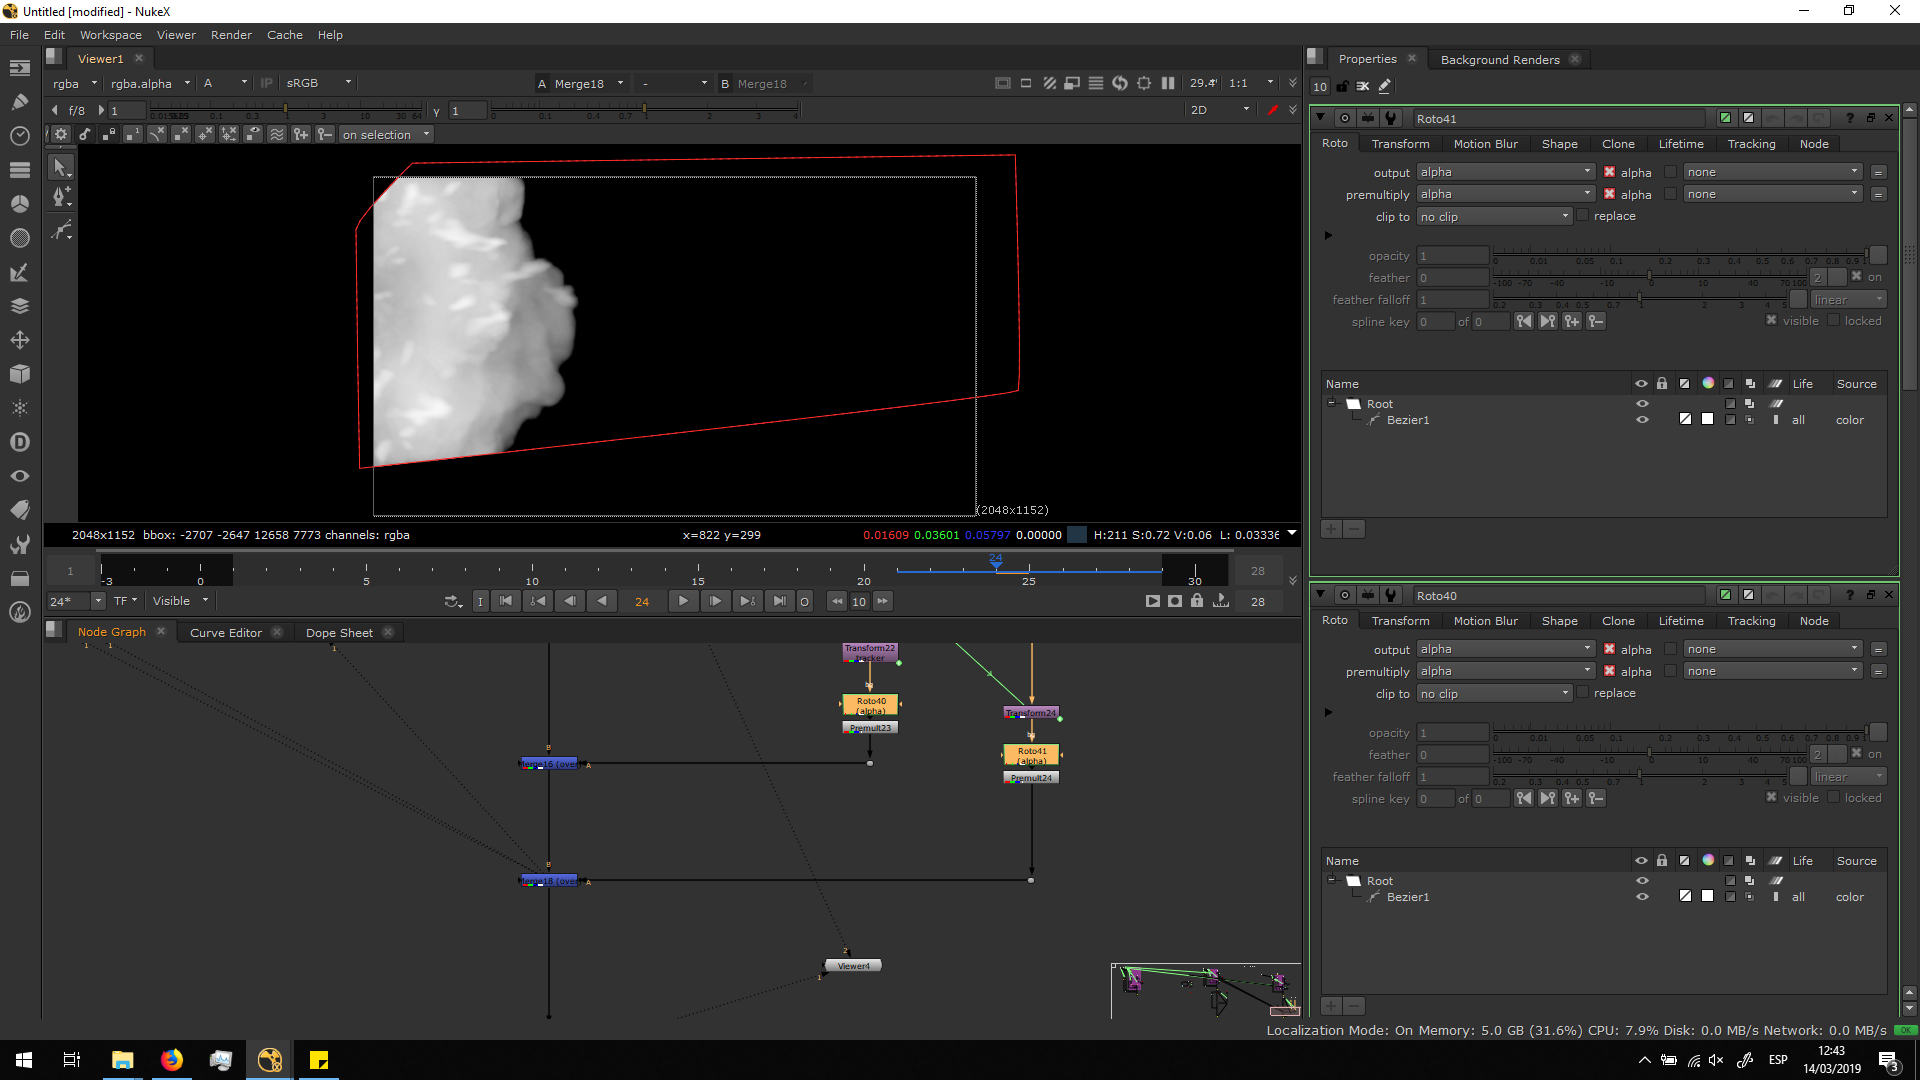Switch to the Curve Editor tab

point(226,633)
